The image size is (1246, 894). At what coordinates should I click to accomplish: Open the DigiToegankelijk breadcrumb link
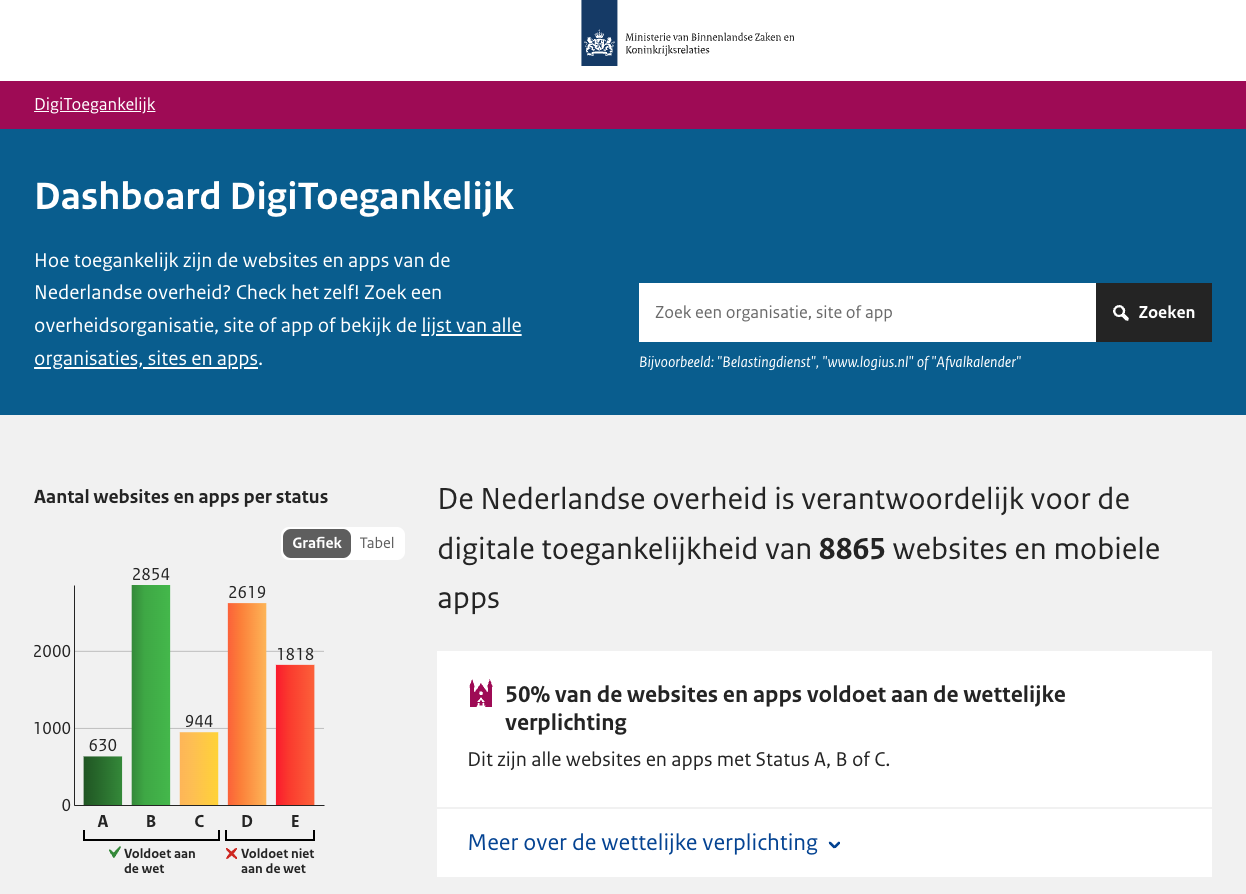95,104
